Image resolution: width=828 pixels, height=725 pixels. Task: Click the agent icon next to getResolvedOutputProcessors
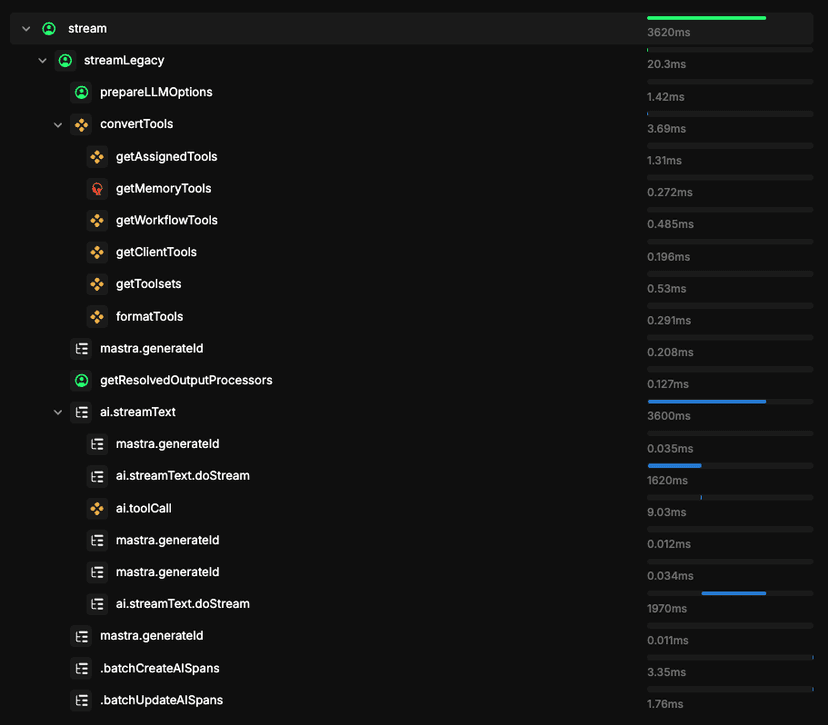(81, 380)
